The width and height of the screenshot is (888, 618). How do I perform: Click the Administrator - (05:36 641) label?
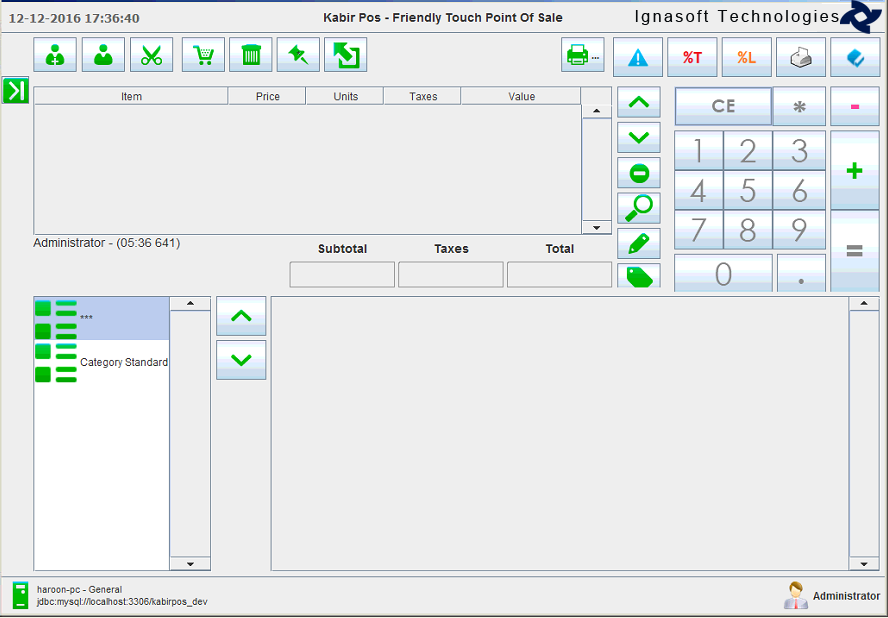point(106,243)
